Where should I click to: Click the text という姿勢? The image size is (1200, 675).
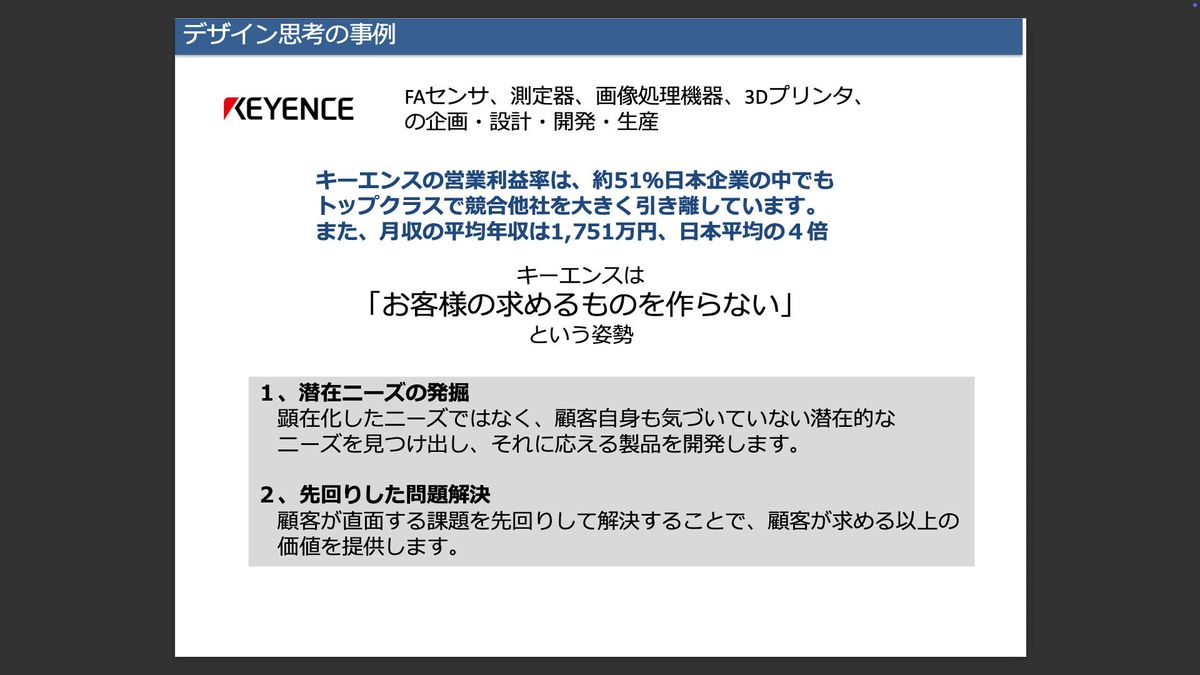point(581,335)
